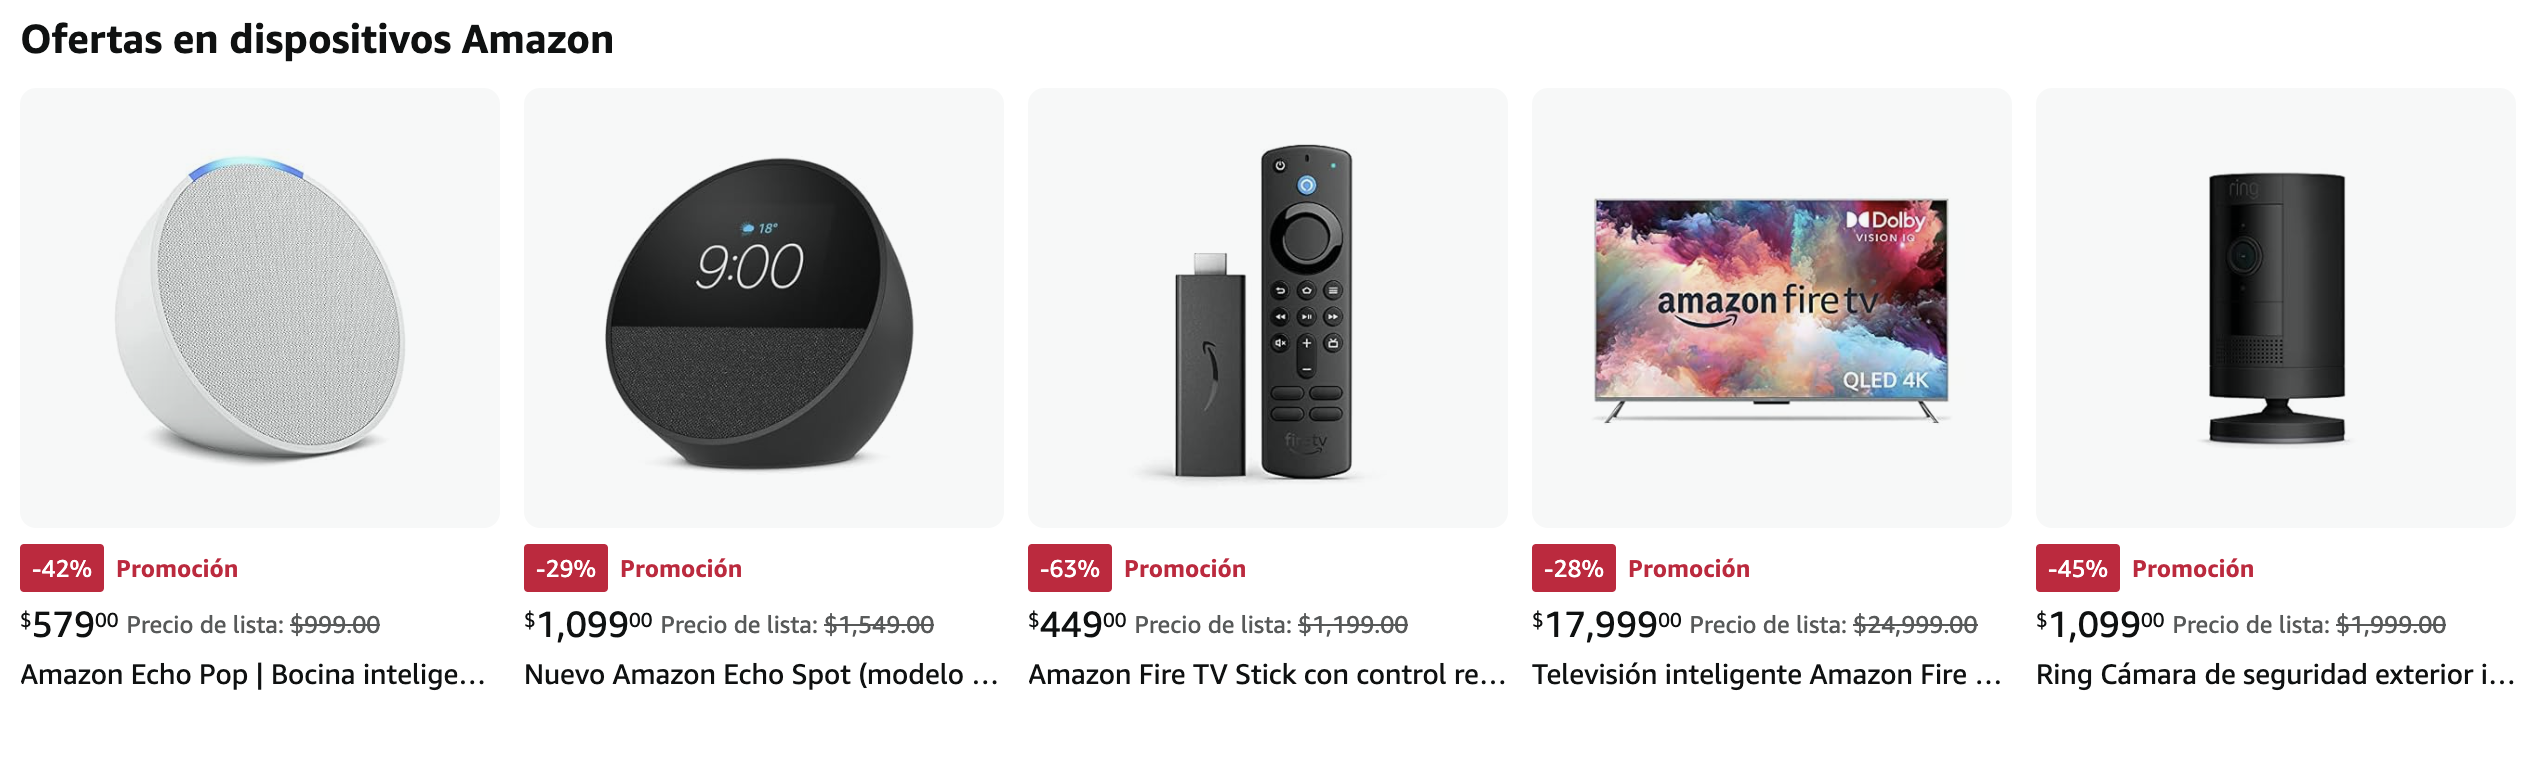Click the $449 Fire TV Stick price
2530x768 pixels.
click(1077, 625)
